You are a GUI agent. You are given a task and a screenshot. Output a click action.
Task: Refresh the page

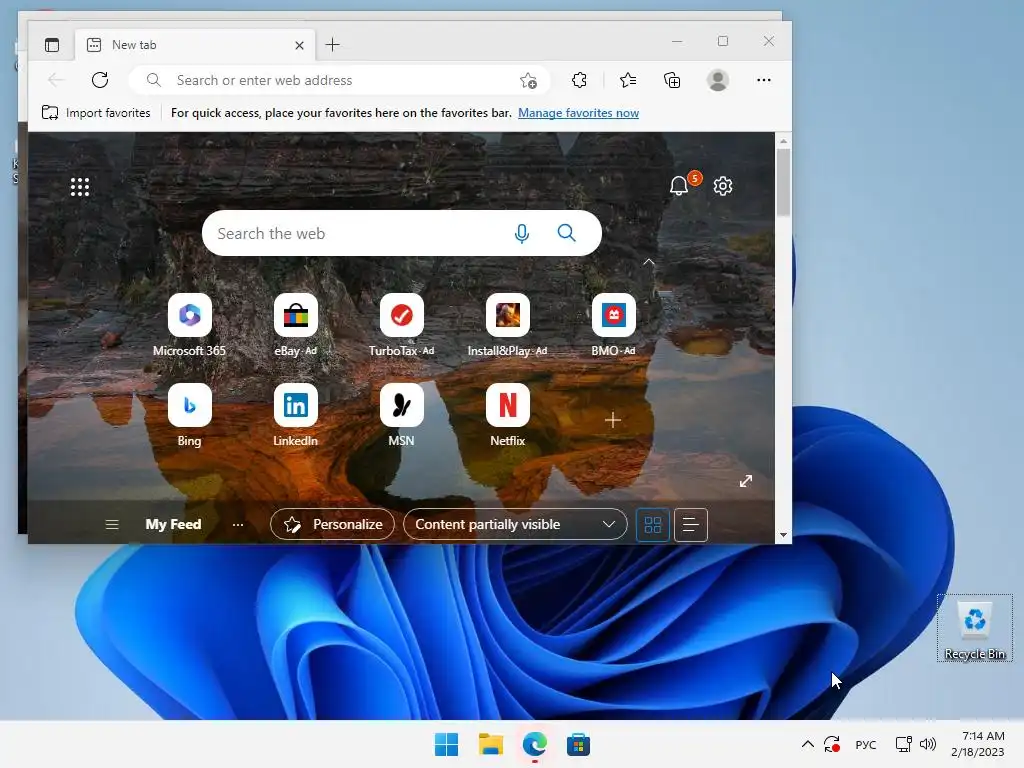(100, 80)
